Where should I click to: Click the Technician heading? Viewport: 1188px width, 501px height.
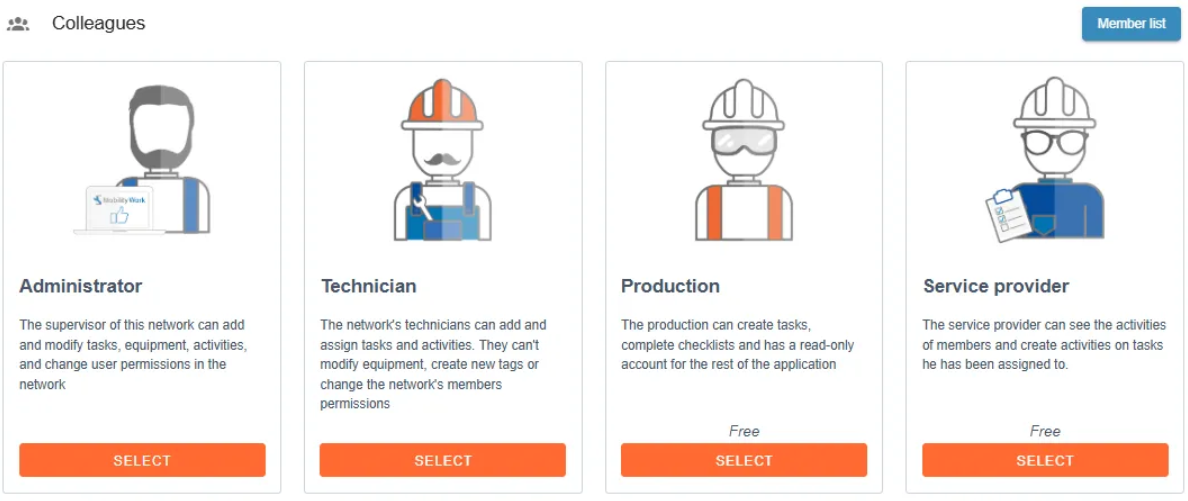(368, 287)
